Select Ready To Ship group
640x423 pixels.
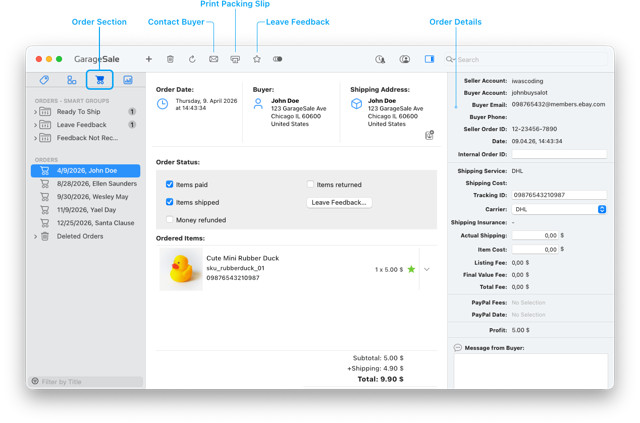[x=86, y=112]
